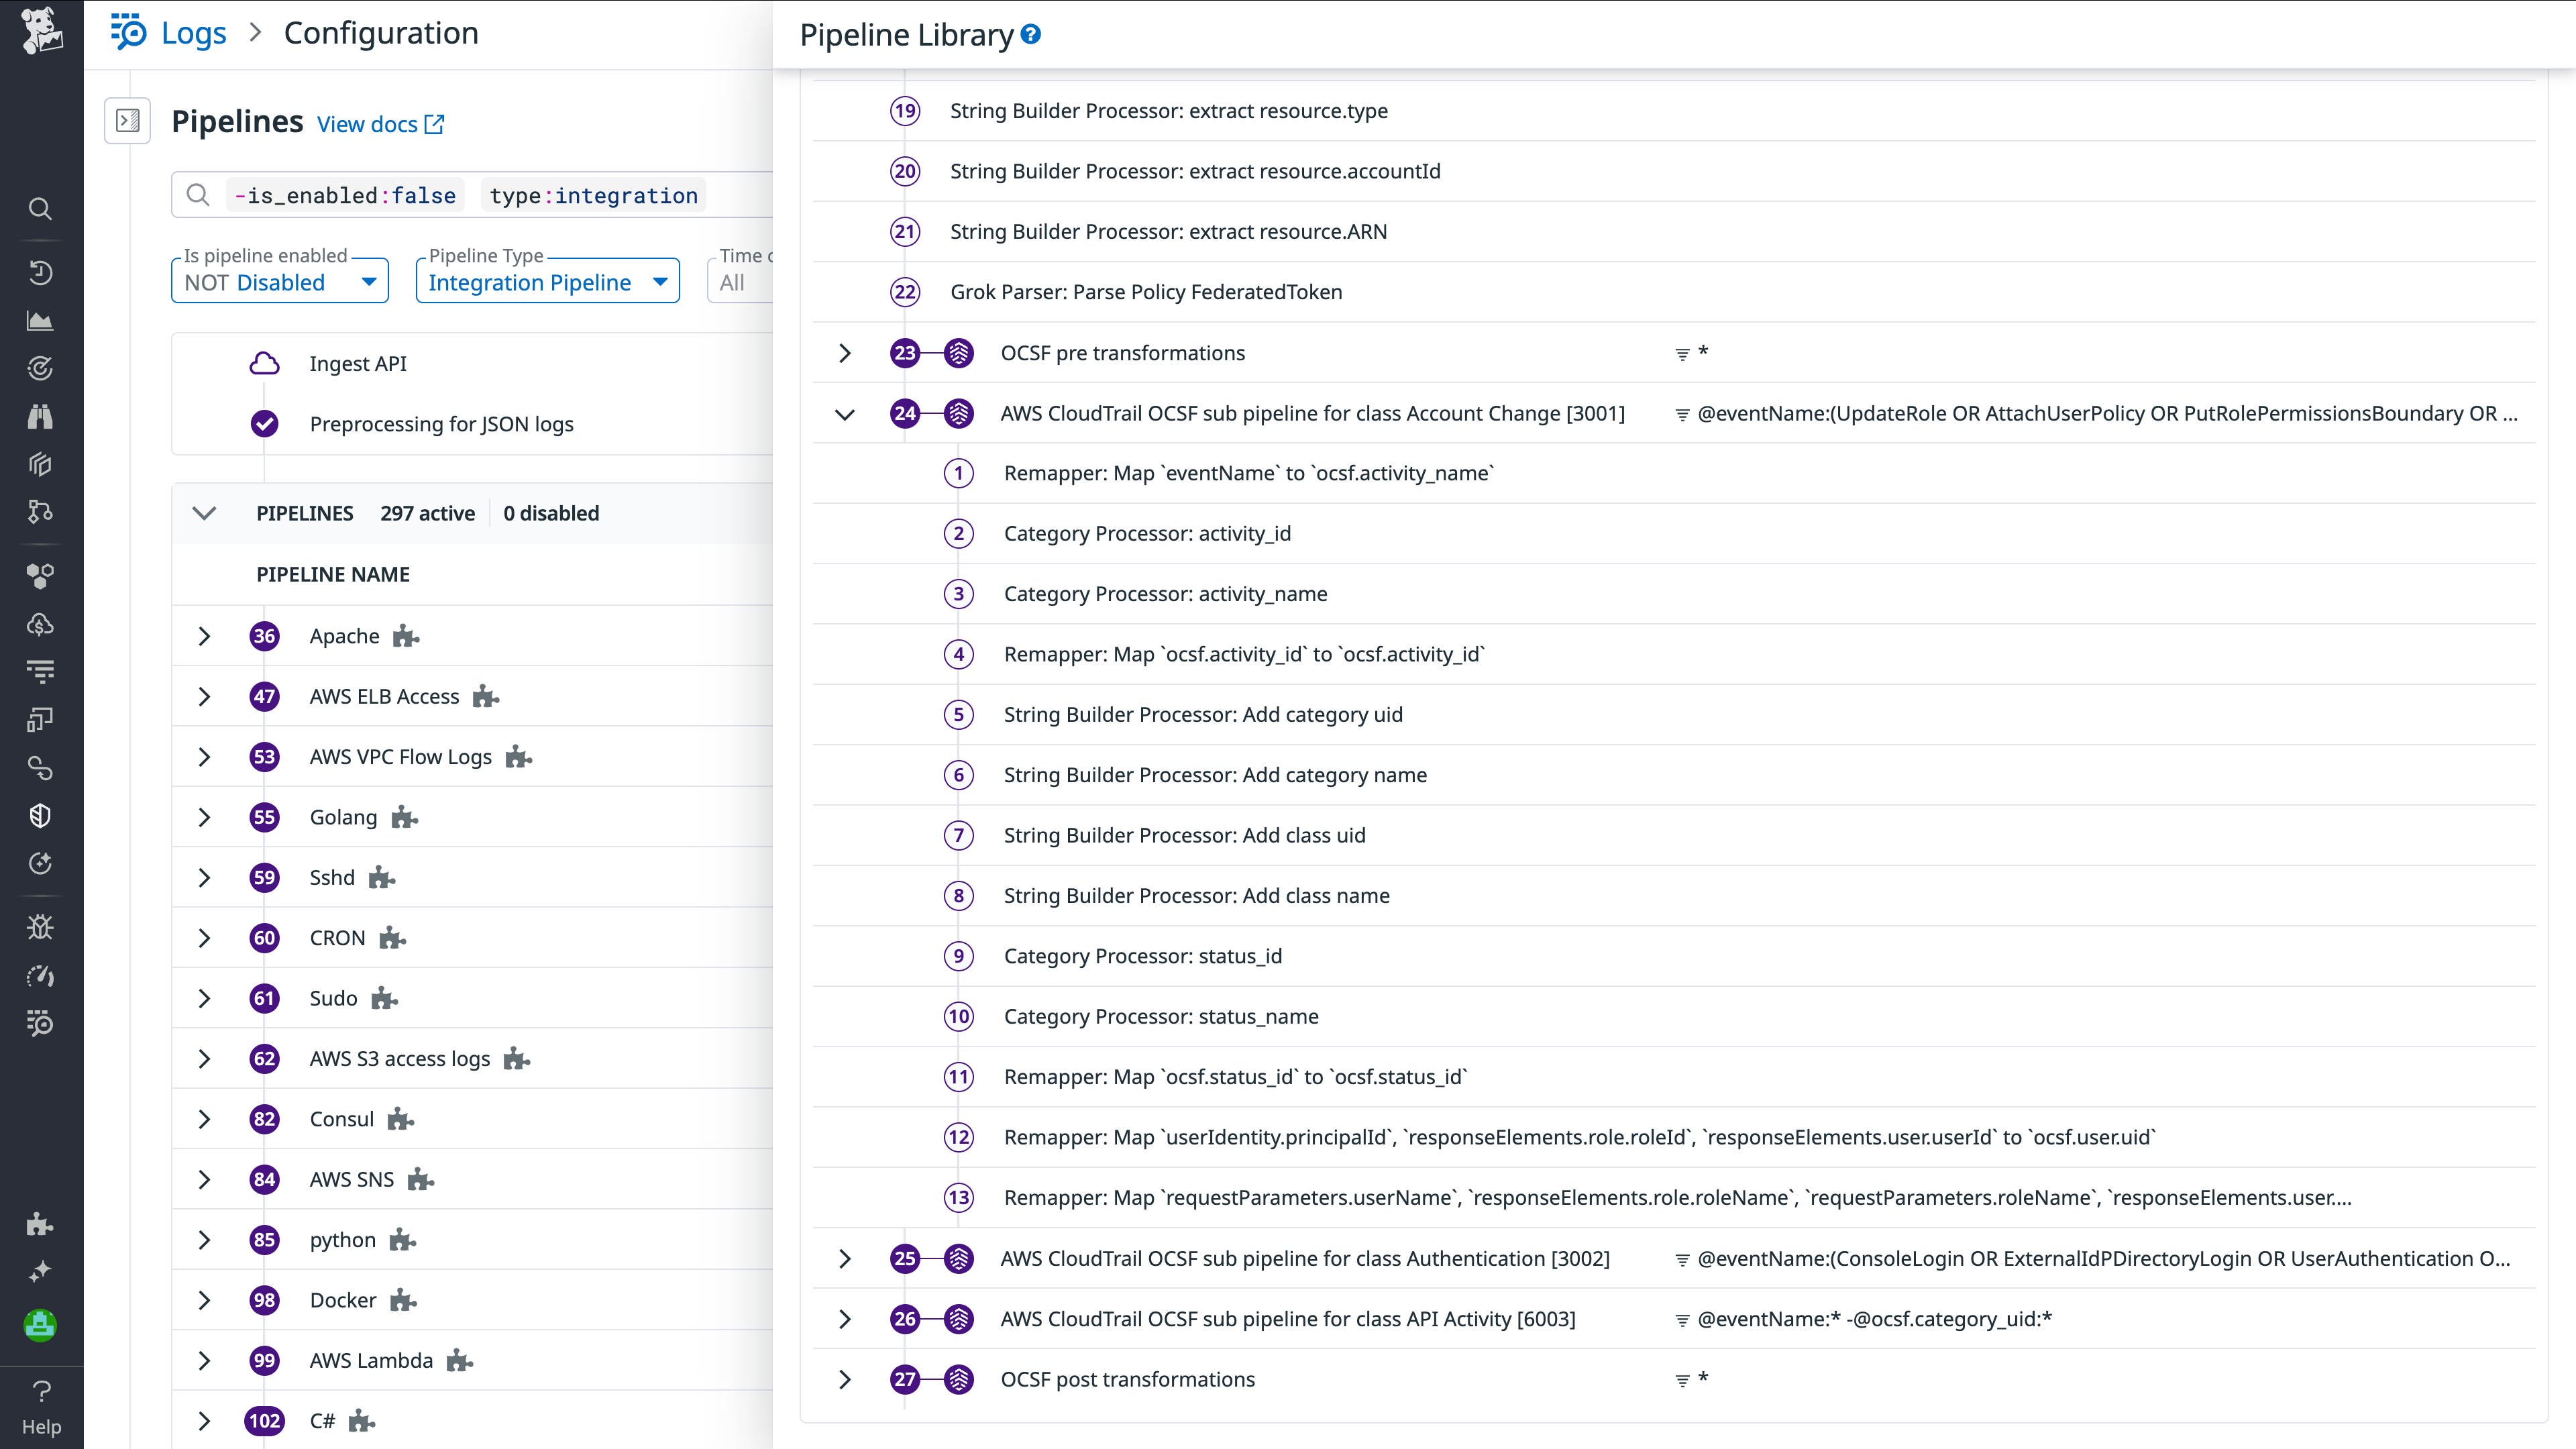Image resolution: width=2576 pixels, height=1449 pixels.
Task: Click the Security shield icon
Action: (x=40, y=815)
